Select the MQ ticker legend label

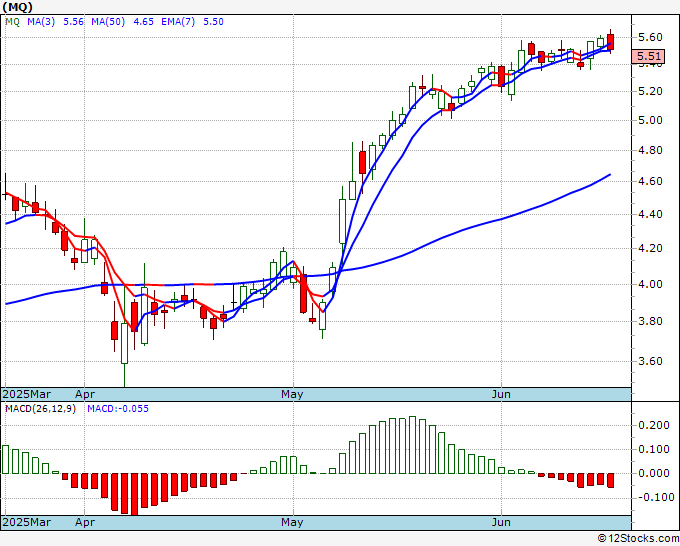pyautogui.click(x=12, y=22)
